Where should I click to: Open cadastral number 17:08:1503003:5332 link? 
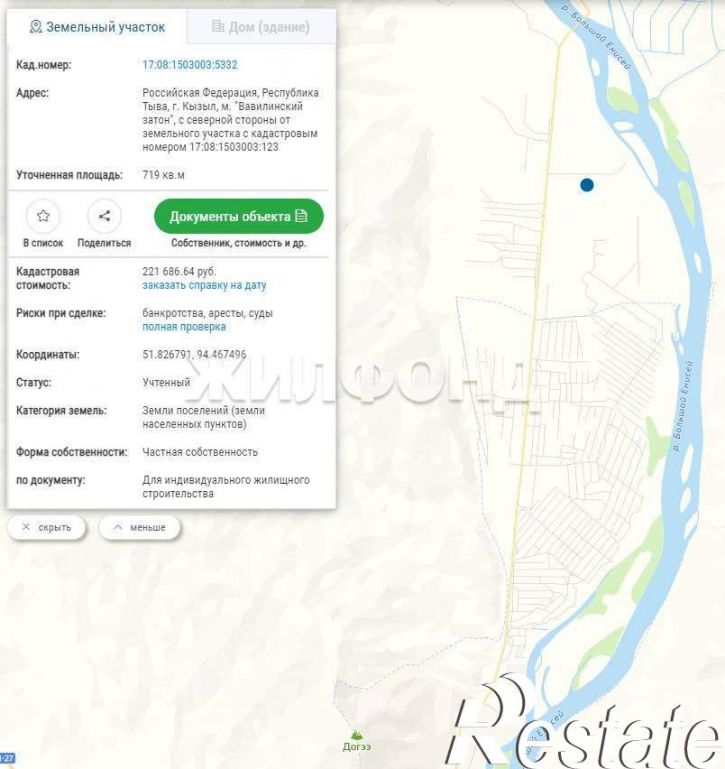click(190, 65)
